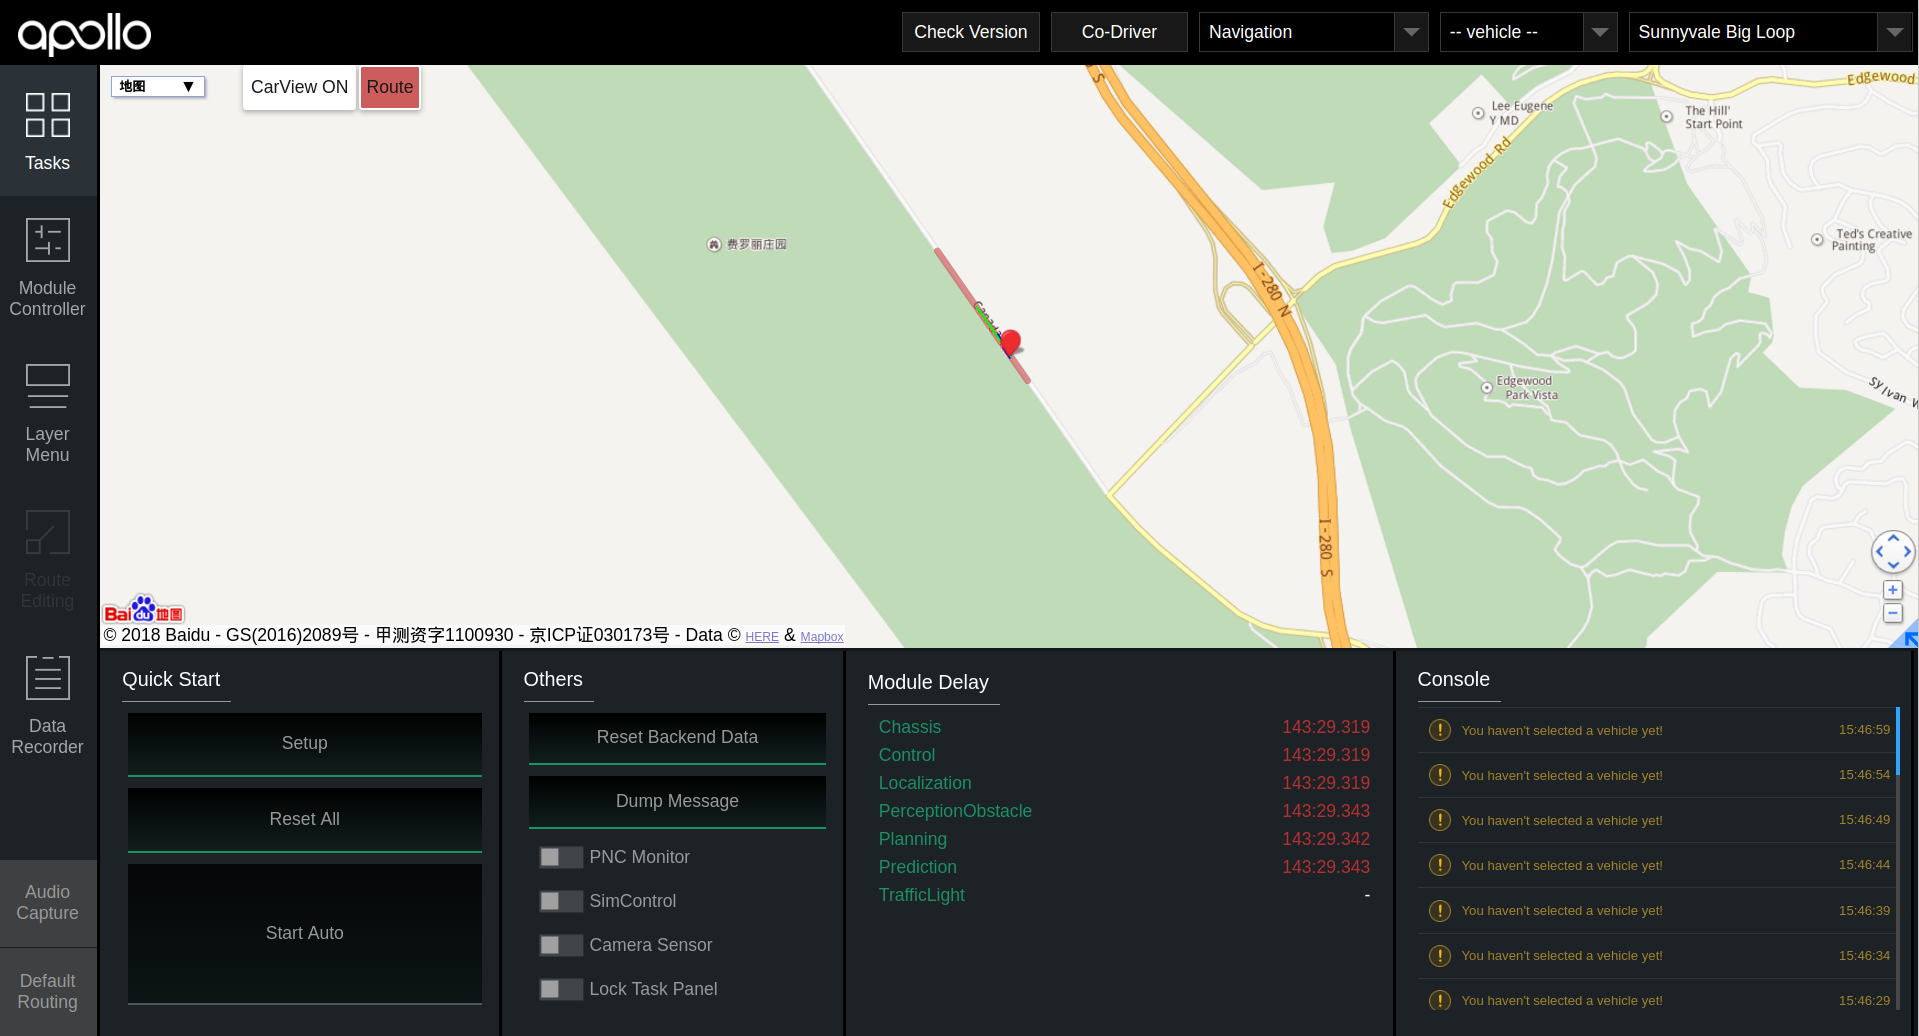Click warning icon of 15:46:54 console message
Image resolution: width=1919 pixels, height=1036 pixels.
point(1440,775)
